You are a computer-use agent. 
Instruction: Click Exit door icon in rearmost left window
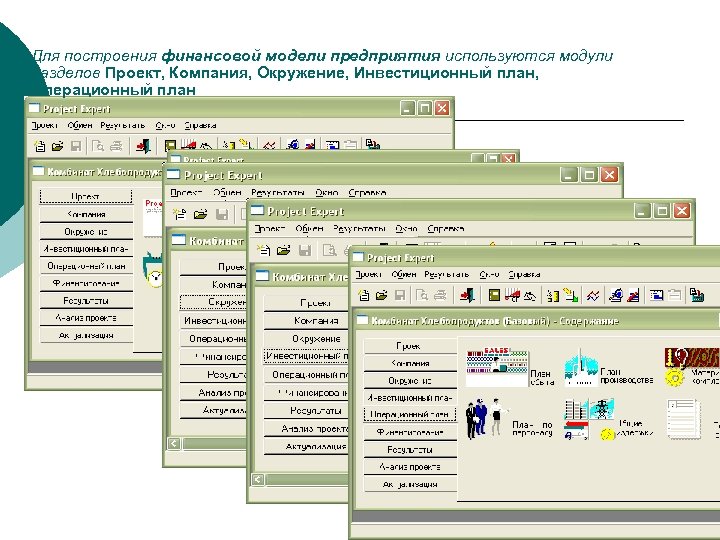pyautogui.click(x=143, y=146)
